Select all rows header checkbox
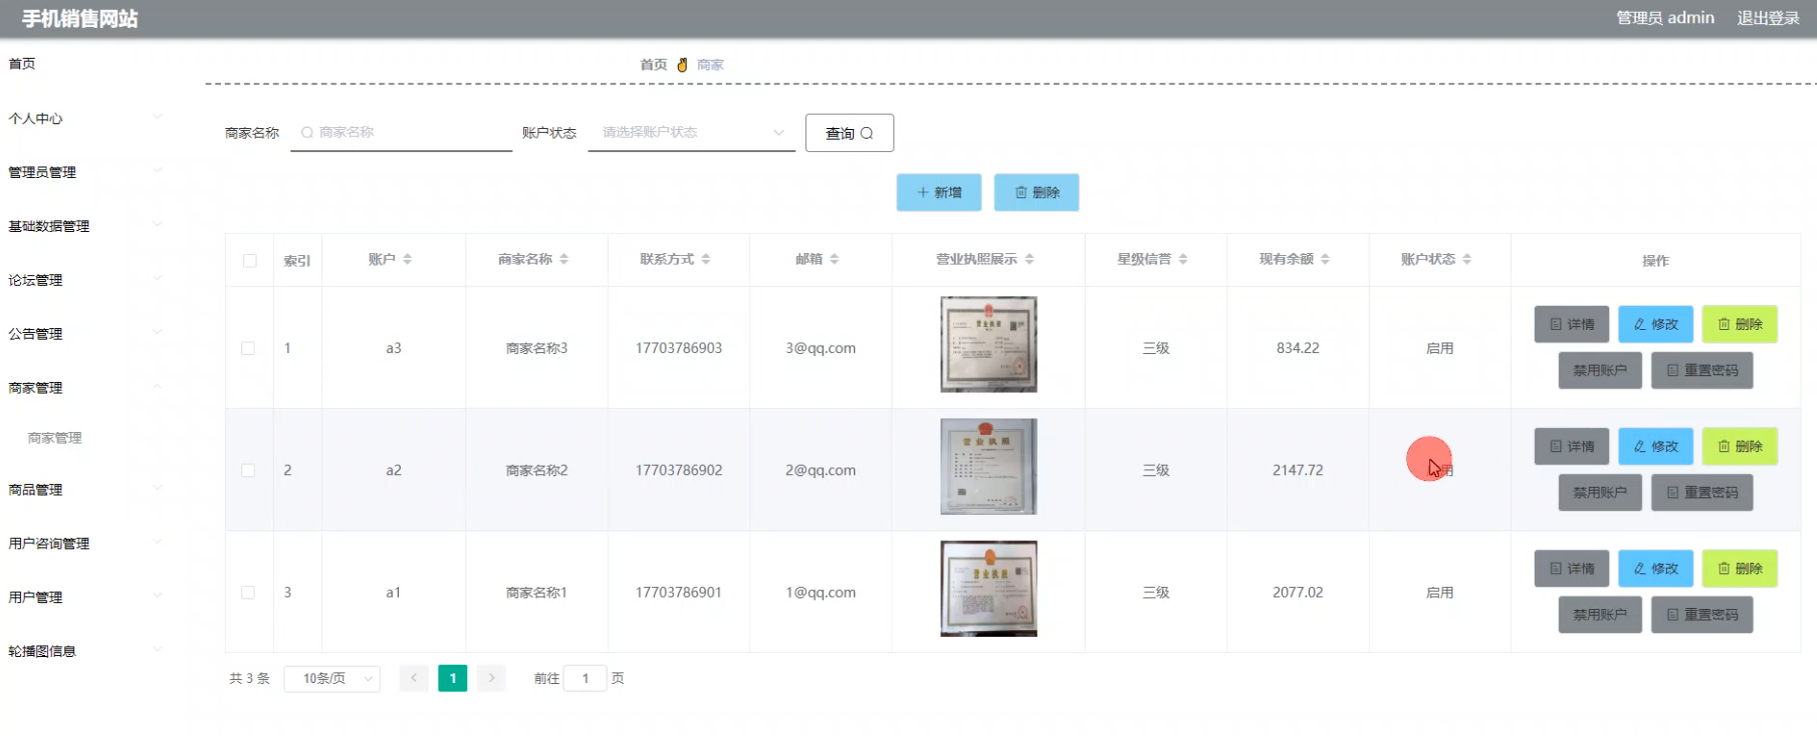 [x=250, y=261]
